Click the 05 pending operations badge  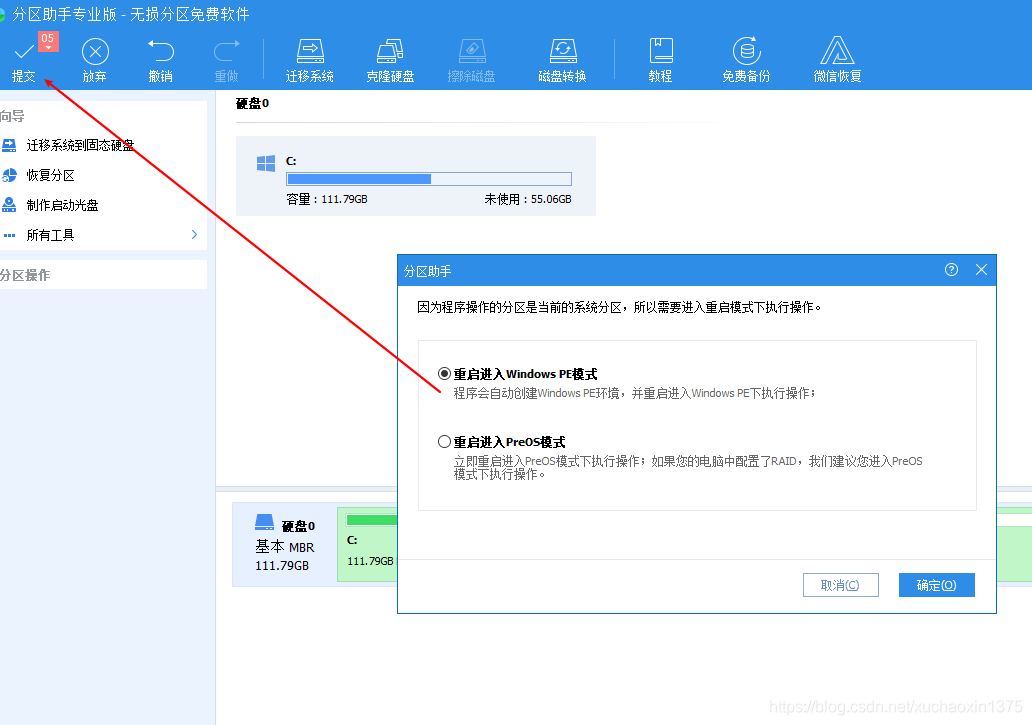48,40
